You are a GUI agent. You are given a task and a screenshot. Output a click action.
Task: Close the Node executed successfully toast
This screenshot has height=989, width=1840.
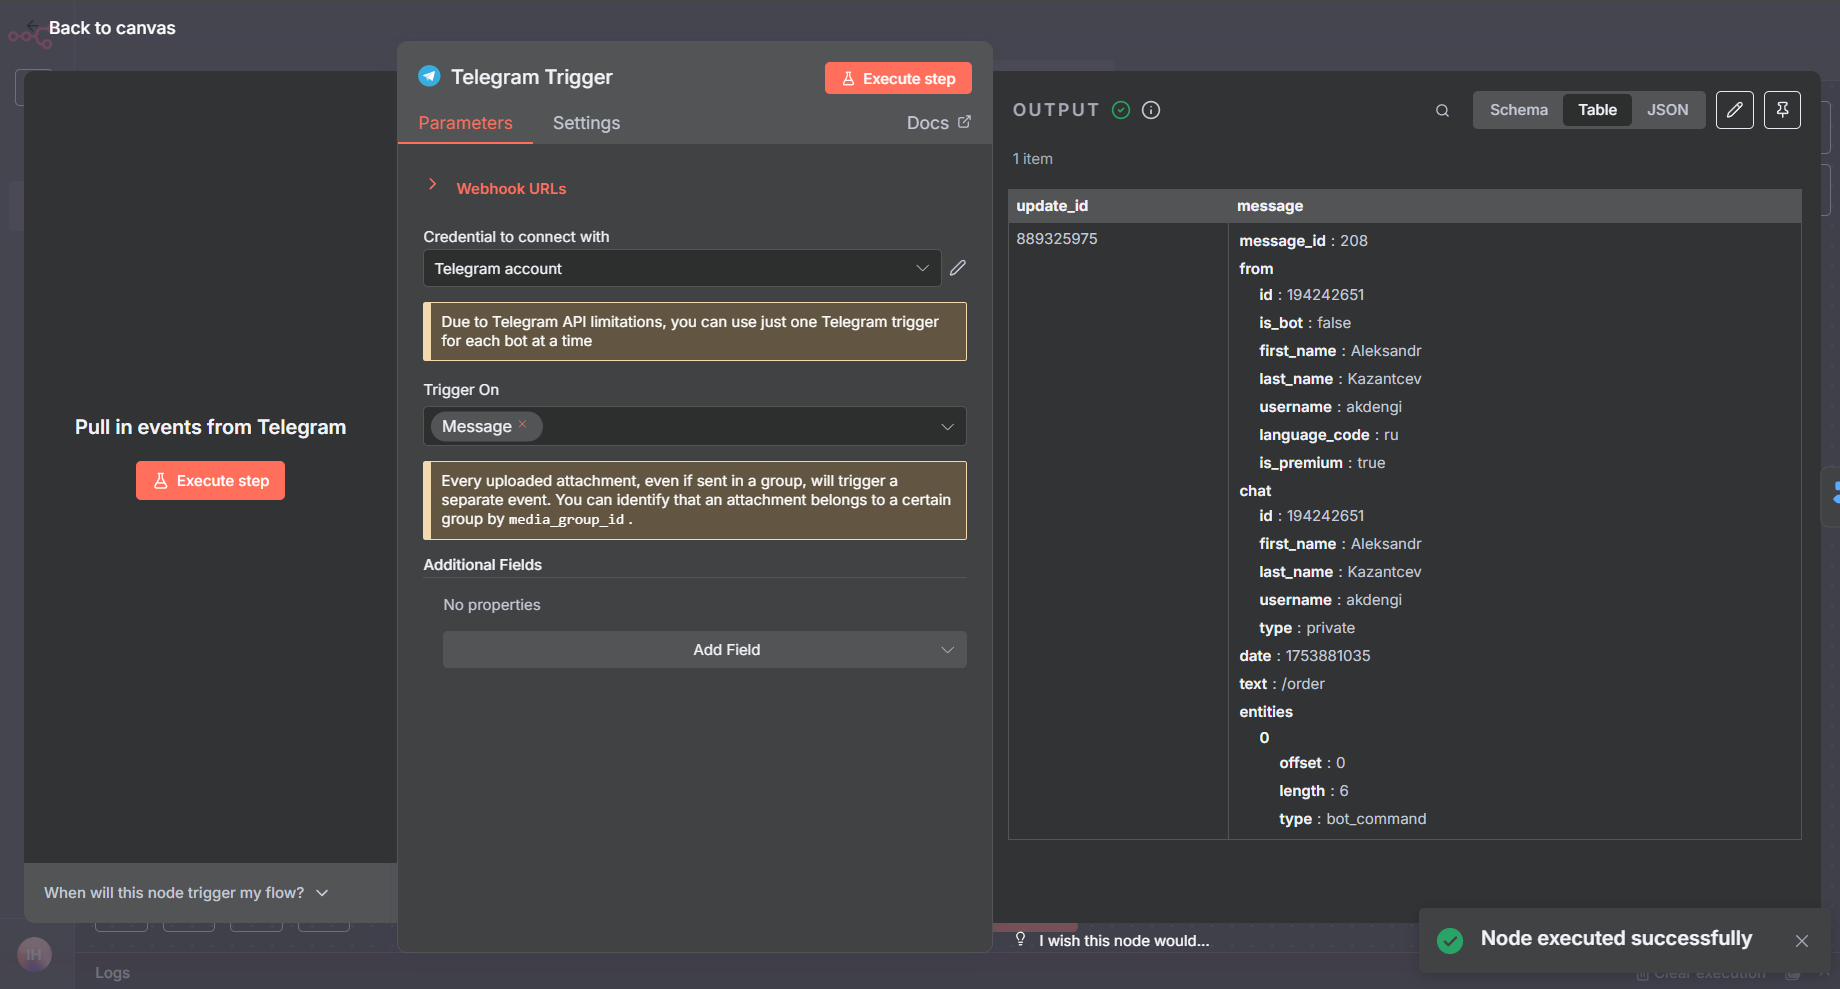[x=1802, y=941]
